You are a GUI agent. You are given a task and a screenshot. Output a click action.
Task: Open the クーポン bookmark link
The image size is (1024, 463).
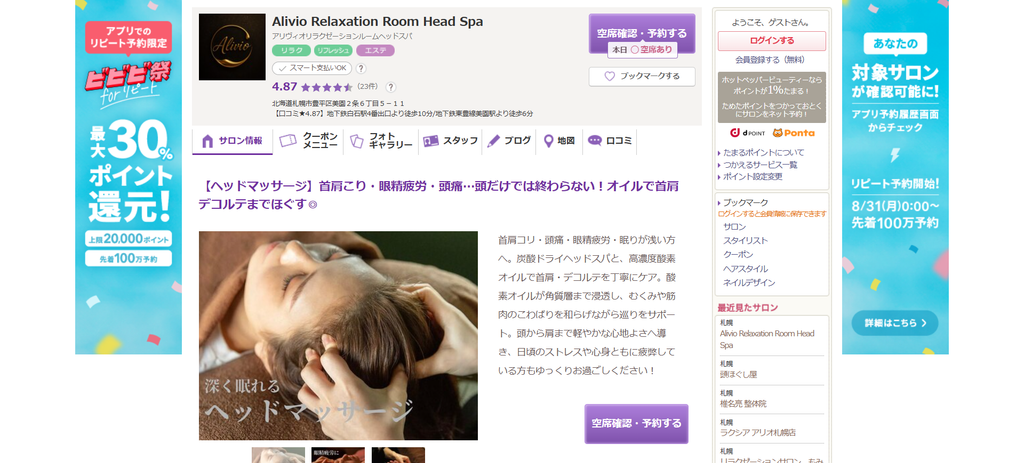(x=738, y=254)
